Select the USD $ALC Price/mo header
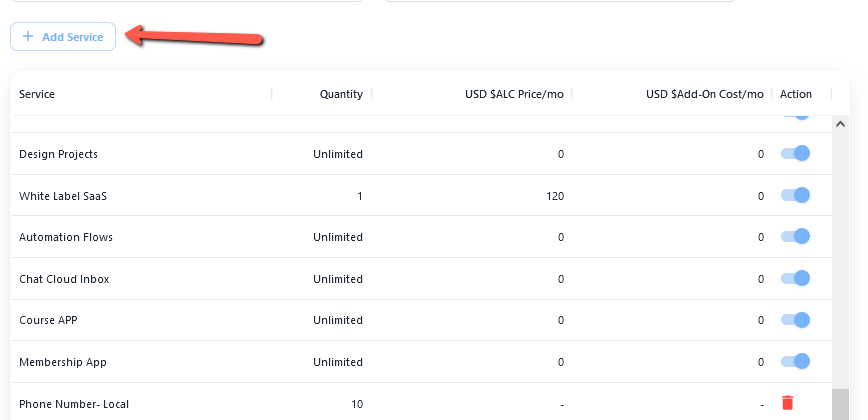 point(514,94)
